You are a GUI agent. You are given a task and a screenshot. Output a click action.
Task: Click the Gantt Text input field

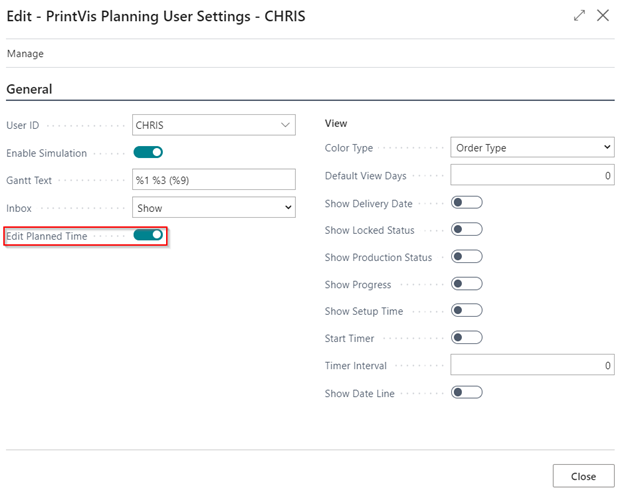(x=214, y=180)
